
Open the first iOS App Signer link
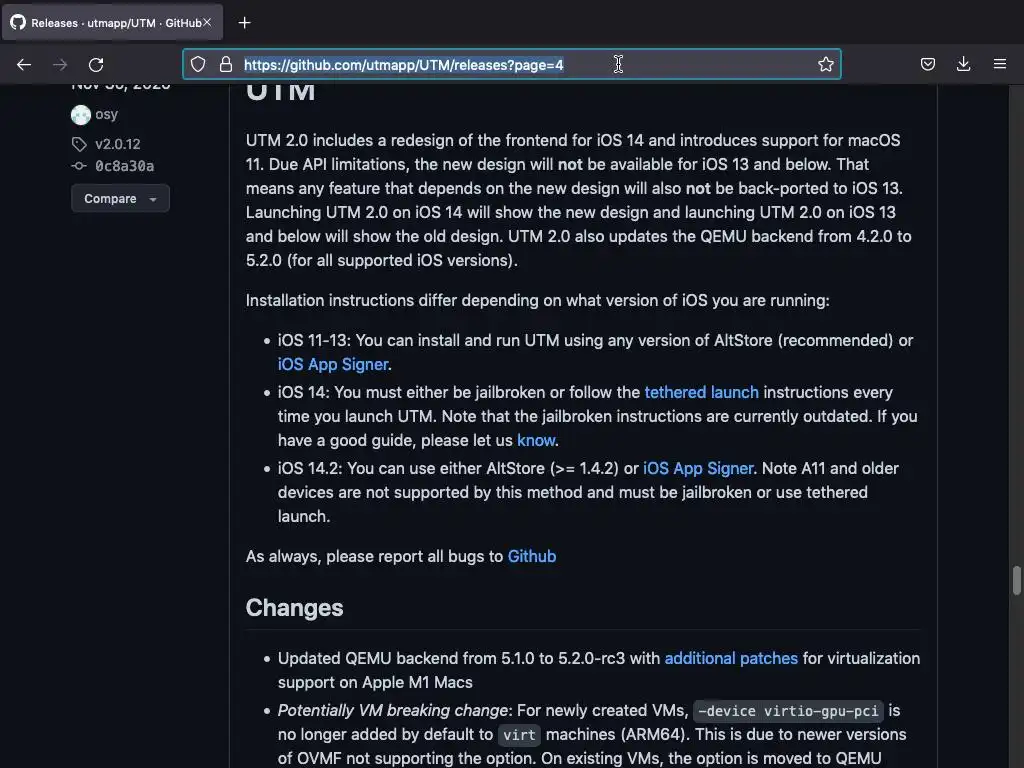click(x=333, y=364)
